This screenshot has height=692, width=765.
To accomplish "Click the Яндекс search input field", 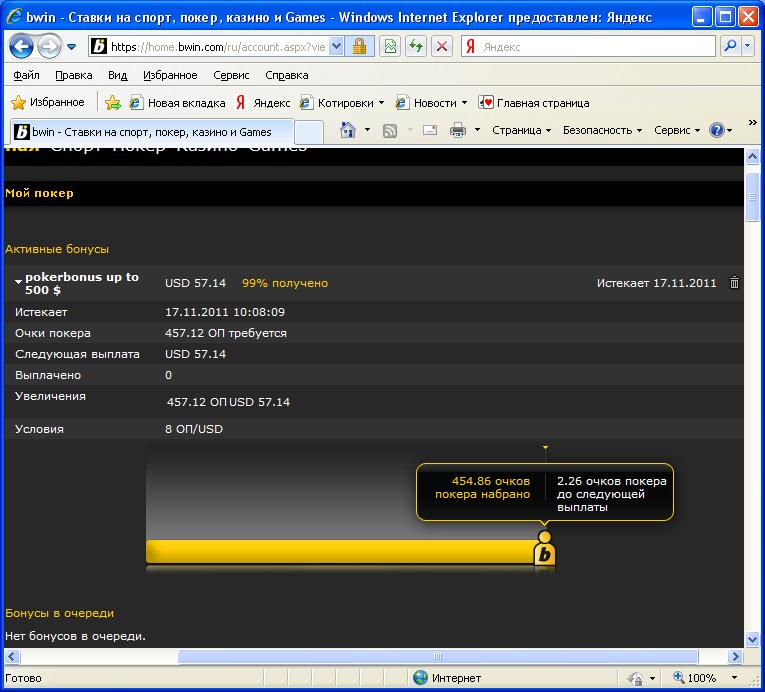I will [x=597, y=47].
